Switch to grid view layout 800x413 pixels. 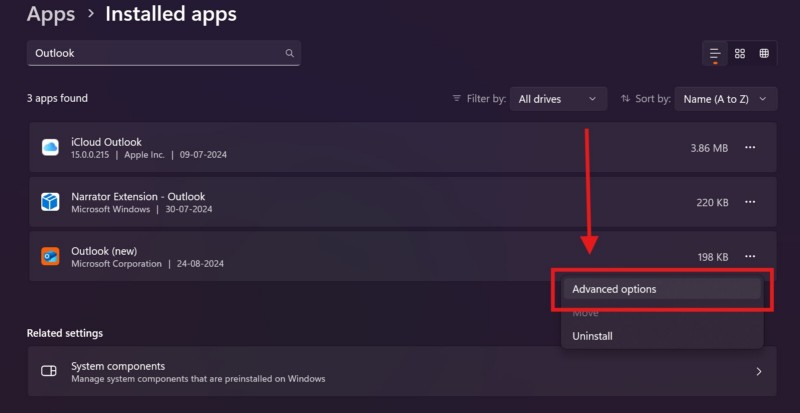pyautogui.click(x=740, y=53)
